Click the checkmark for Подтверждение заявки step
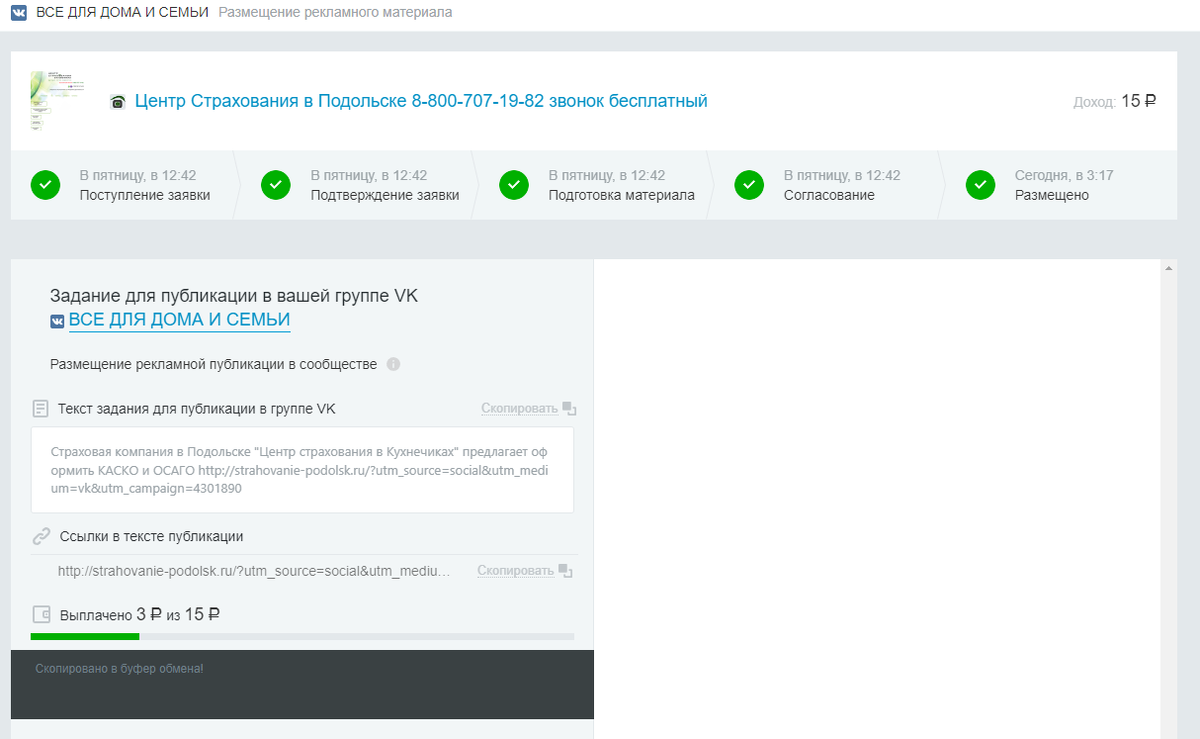The image size is (1200, 739). pos(275,185)
